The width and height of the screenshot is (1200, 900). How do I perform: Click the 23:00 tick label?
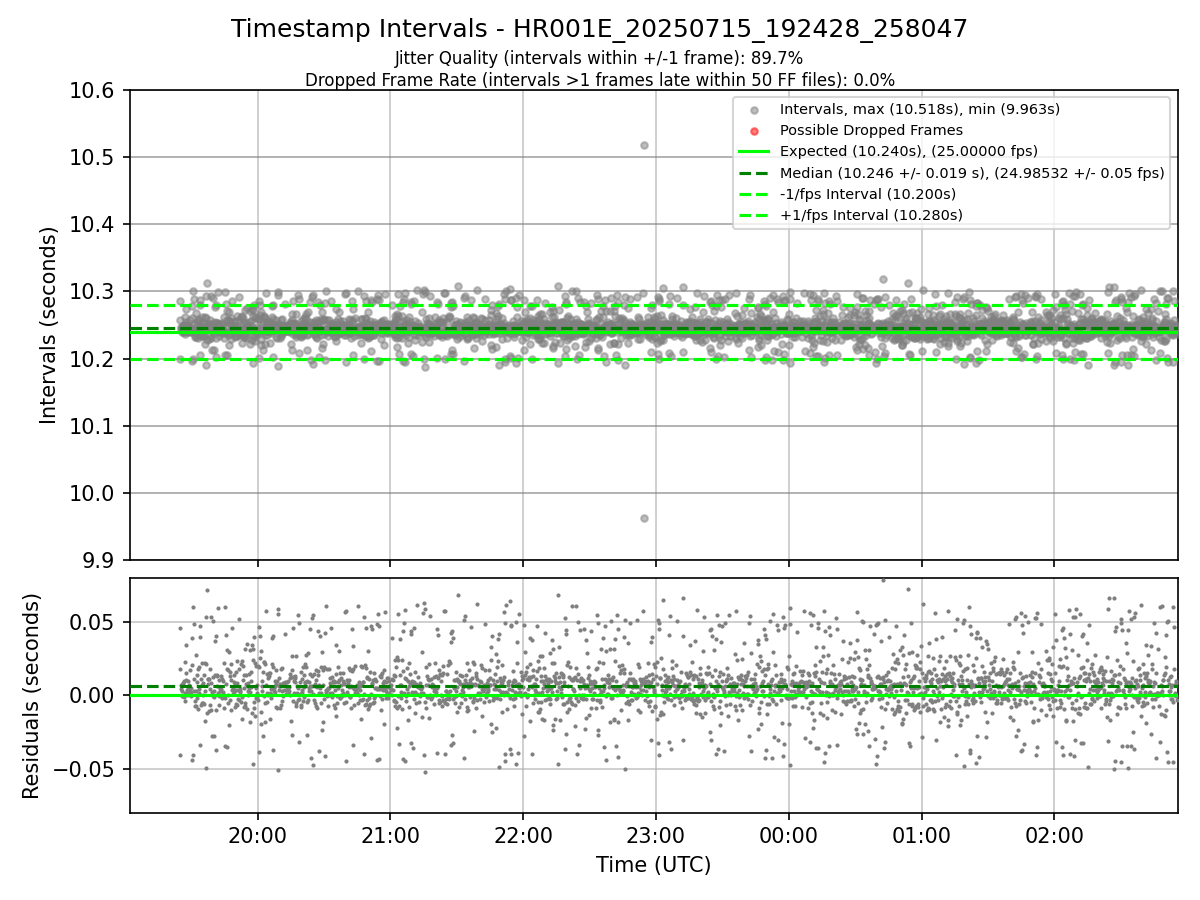coord(655,835)
